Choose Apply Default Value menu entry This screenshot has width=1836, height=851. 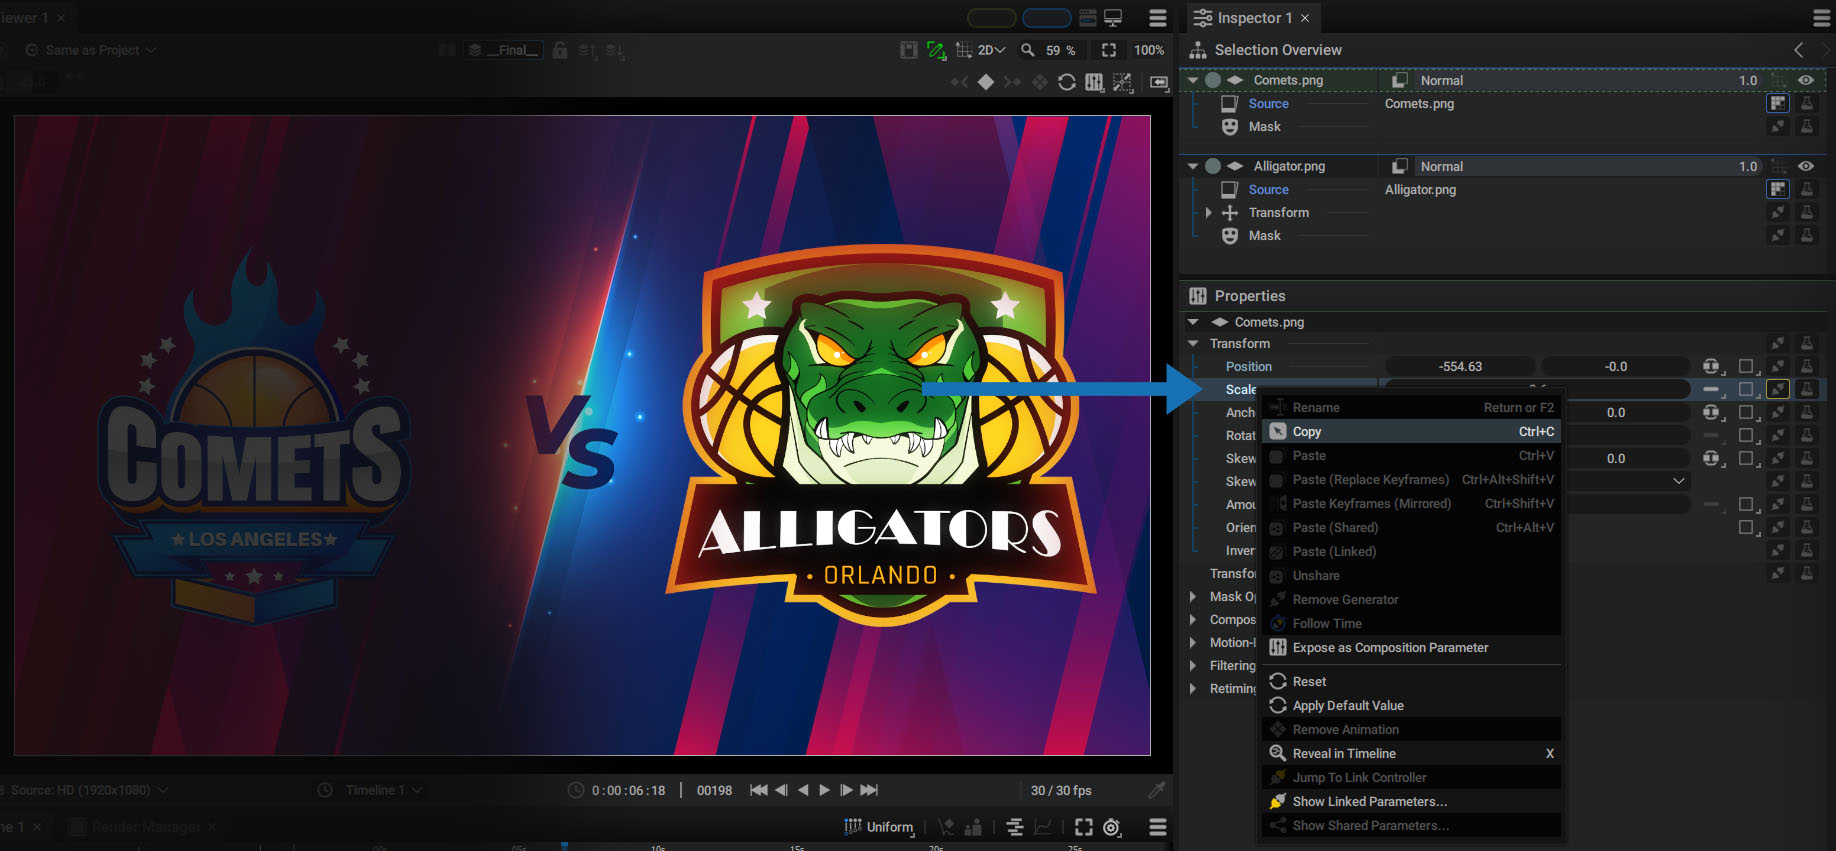pyautogui.click(x=1411, y=706)
